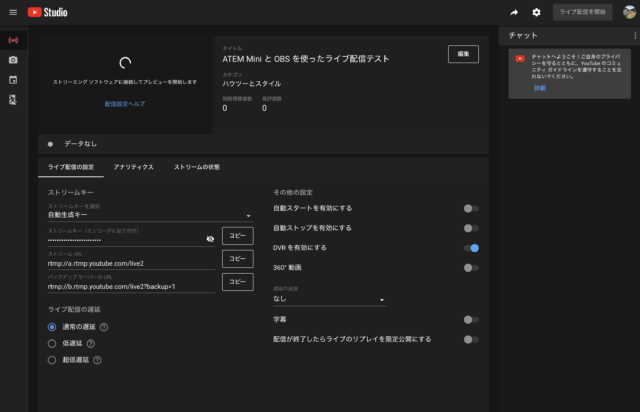Open the hamburger menu next to YouTube Studio
Image resolution: width=640 pixels, height=412 pixels.
[x=13, y=12]
